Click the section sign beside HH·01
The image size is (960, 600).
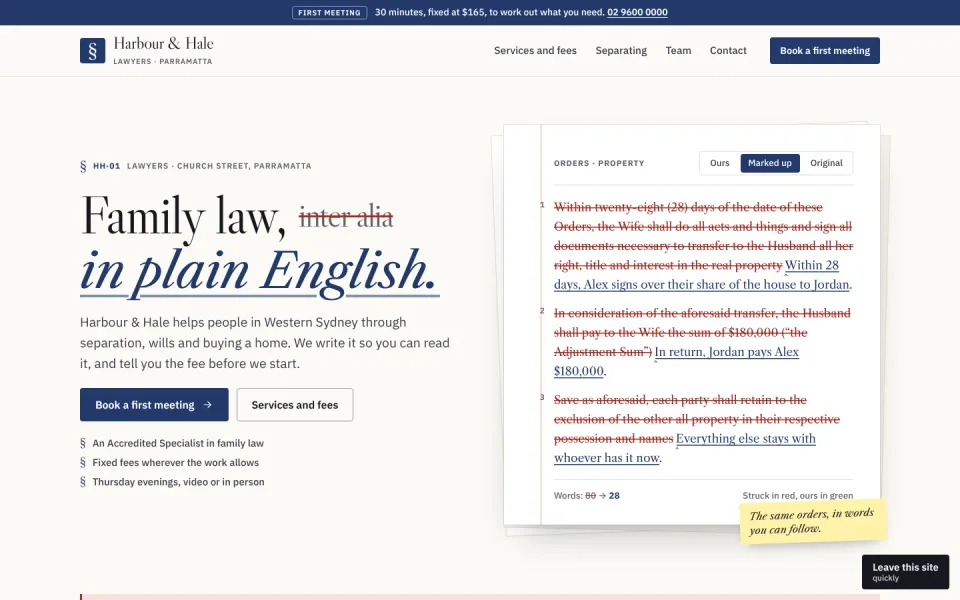pos(83,166)
